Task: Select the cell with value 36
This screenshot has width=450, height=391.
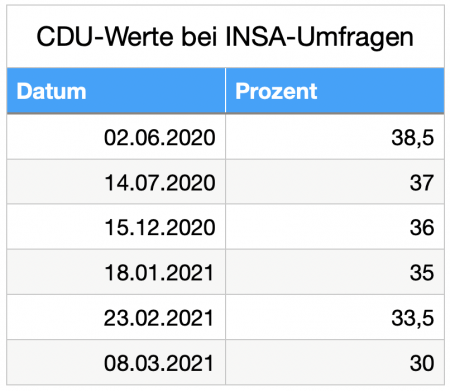Action: click(335, 227)
